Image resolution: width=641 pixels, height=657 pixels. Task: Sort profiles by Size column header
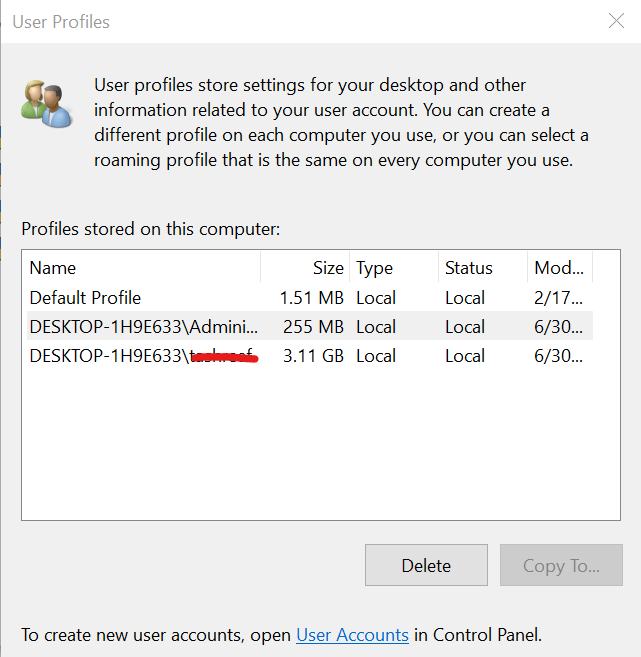pos(305,268)
